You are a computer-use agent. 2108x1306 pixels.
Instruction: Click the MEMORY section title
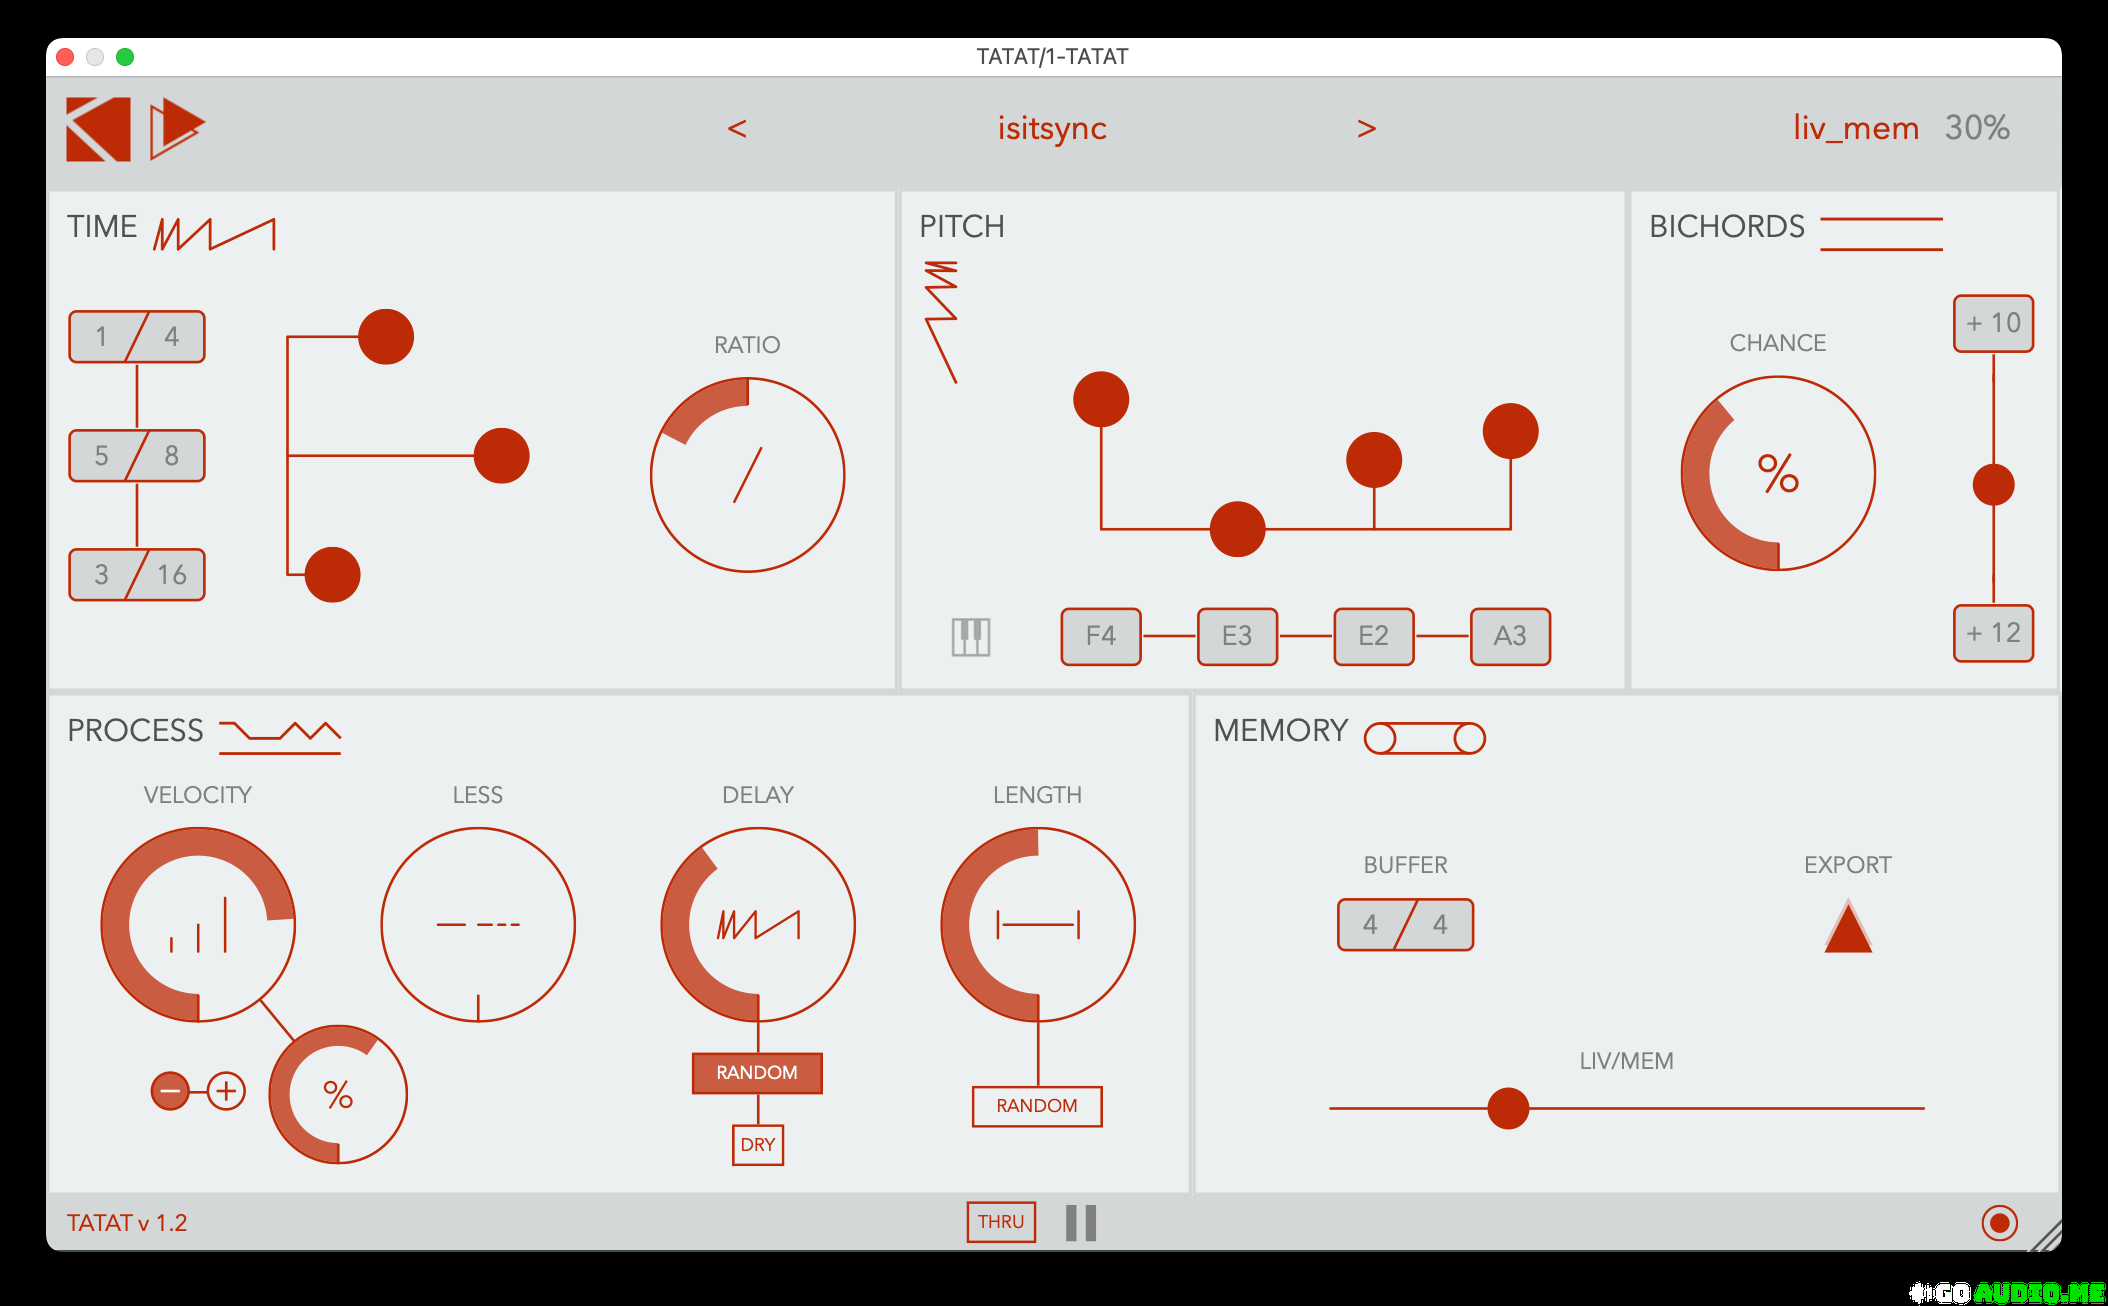tap(1281, 731)
